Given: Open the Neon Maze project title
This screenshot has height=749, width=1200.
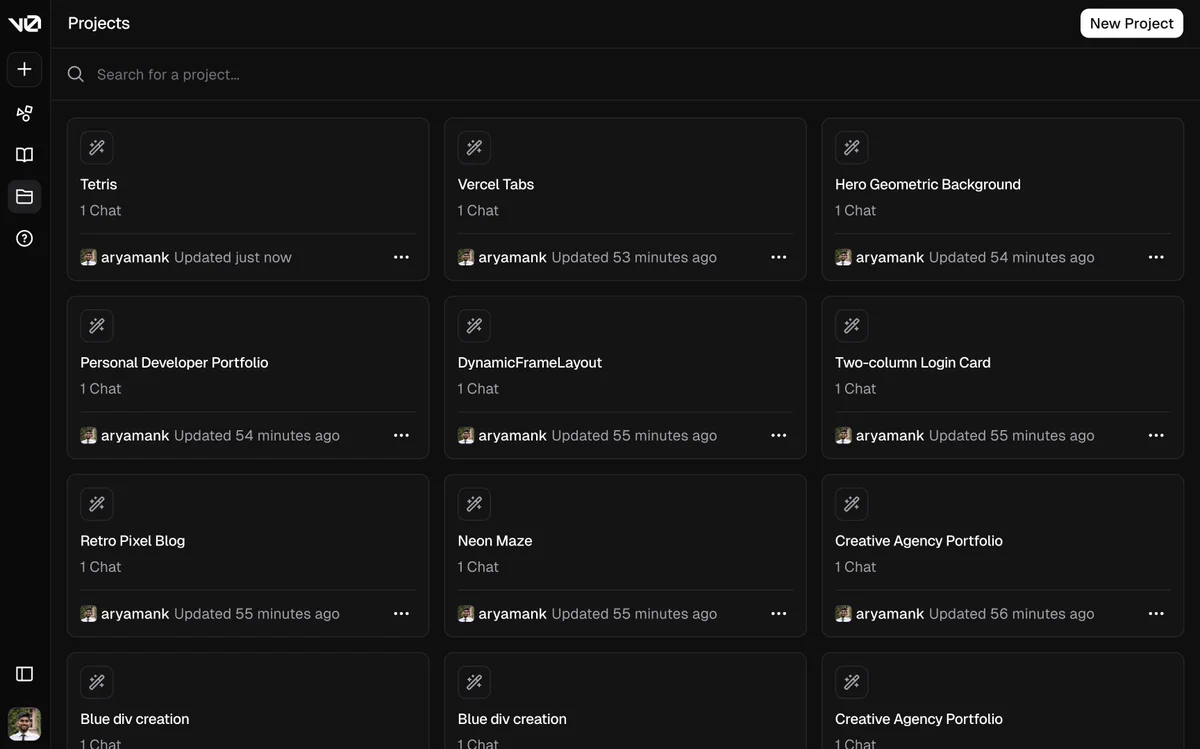Looking at the screenshot, I should point(495,540).
